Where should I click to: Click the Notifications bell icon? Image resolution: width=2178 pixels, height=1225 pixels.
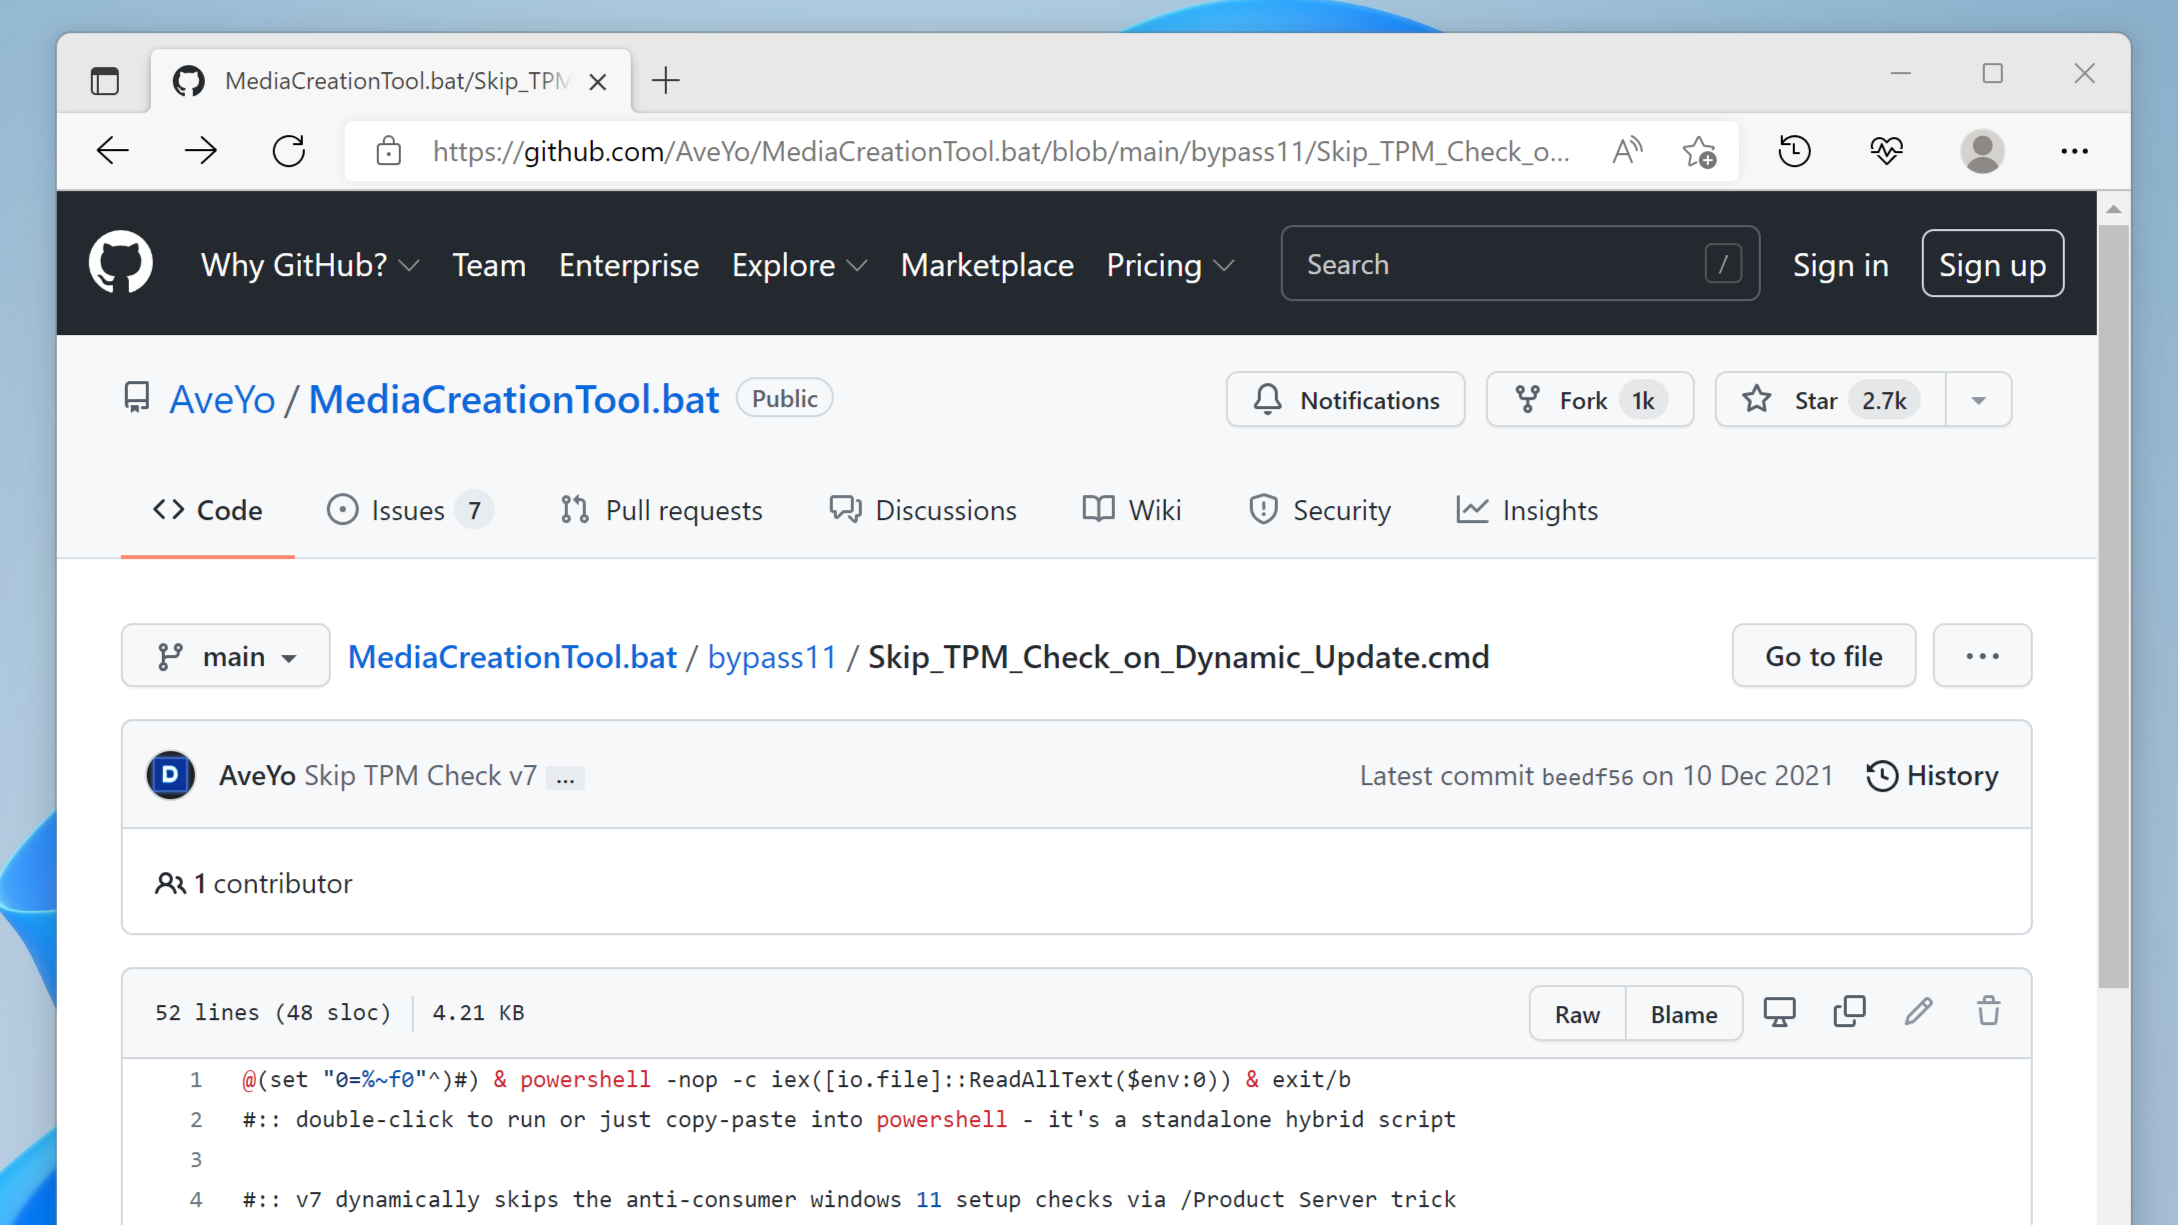tap(1270, 399)
